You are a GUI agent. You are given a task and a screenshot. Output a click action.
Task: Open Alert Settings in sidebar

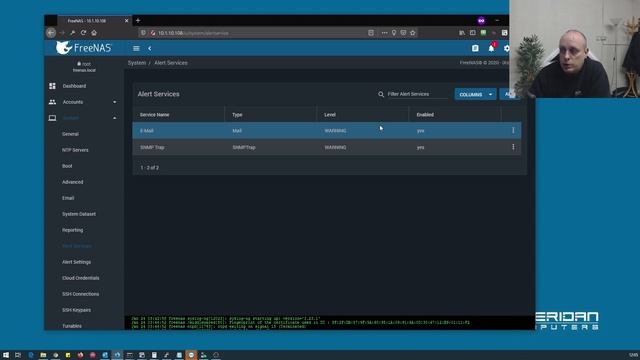click(76, 262)
